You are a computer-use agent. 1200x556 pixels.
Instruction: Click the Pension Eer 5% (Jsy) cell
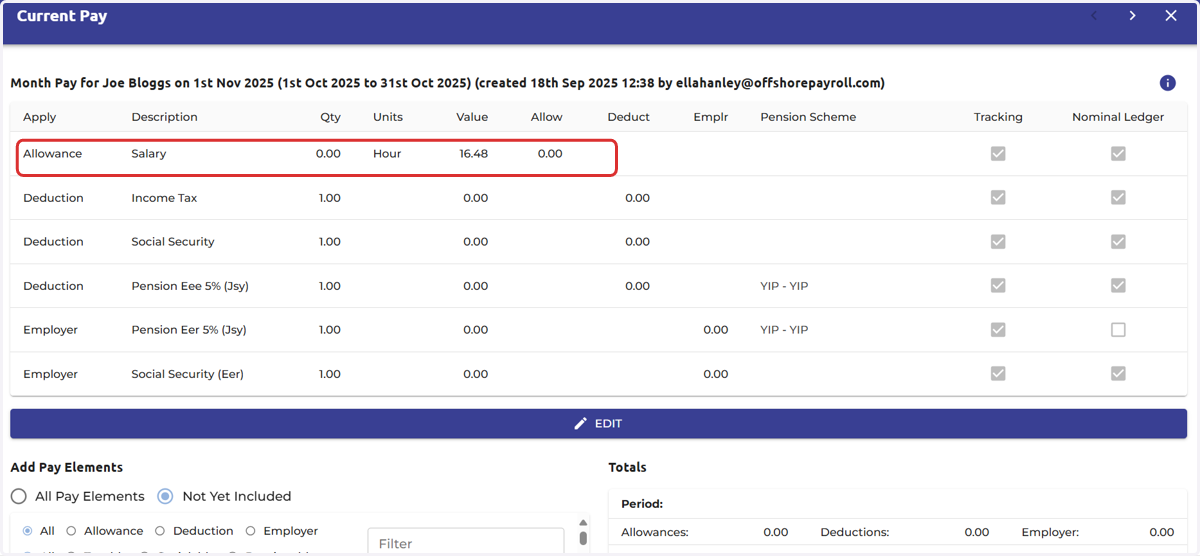[189, 330]
